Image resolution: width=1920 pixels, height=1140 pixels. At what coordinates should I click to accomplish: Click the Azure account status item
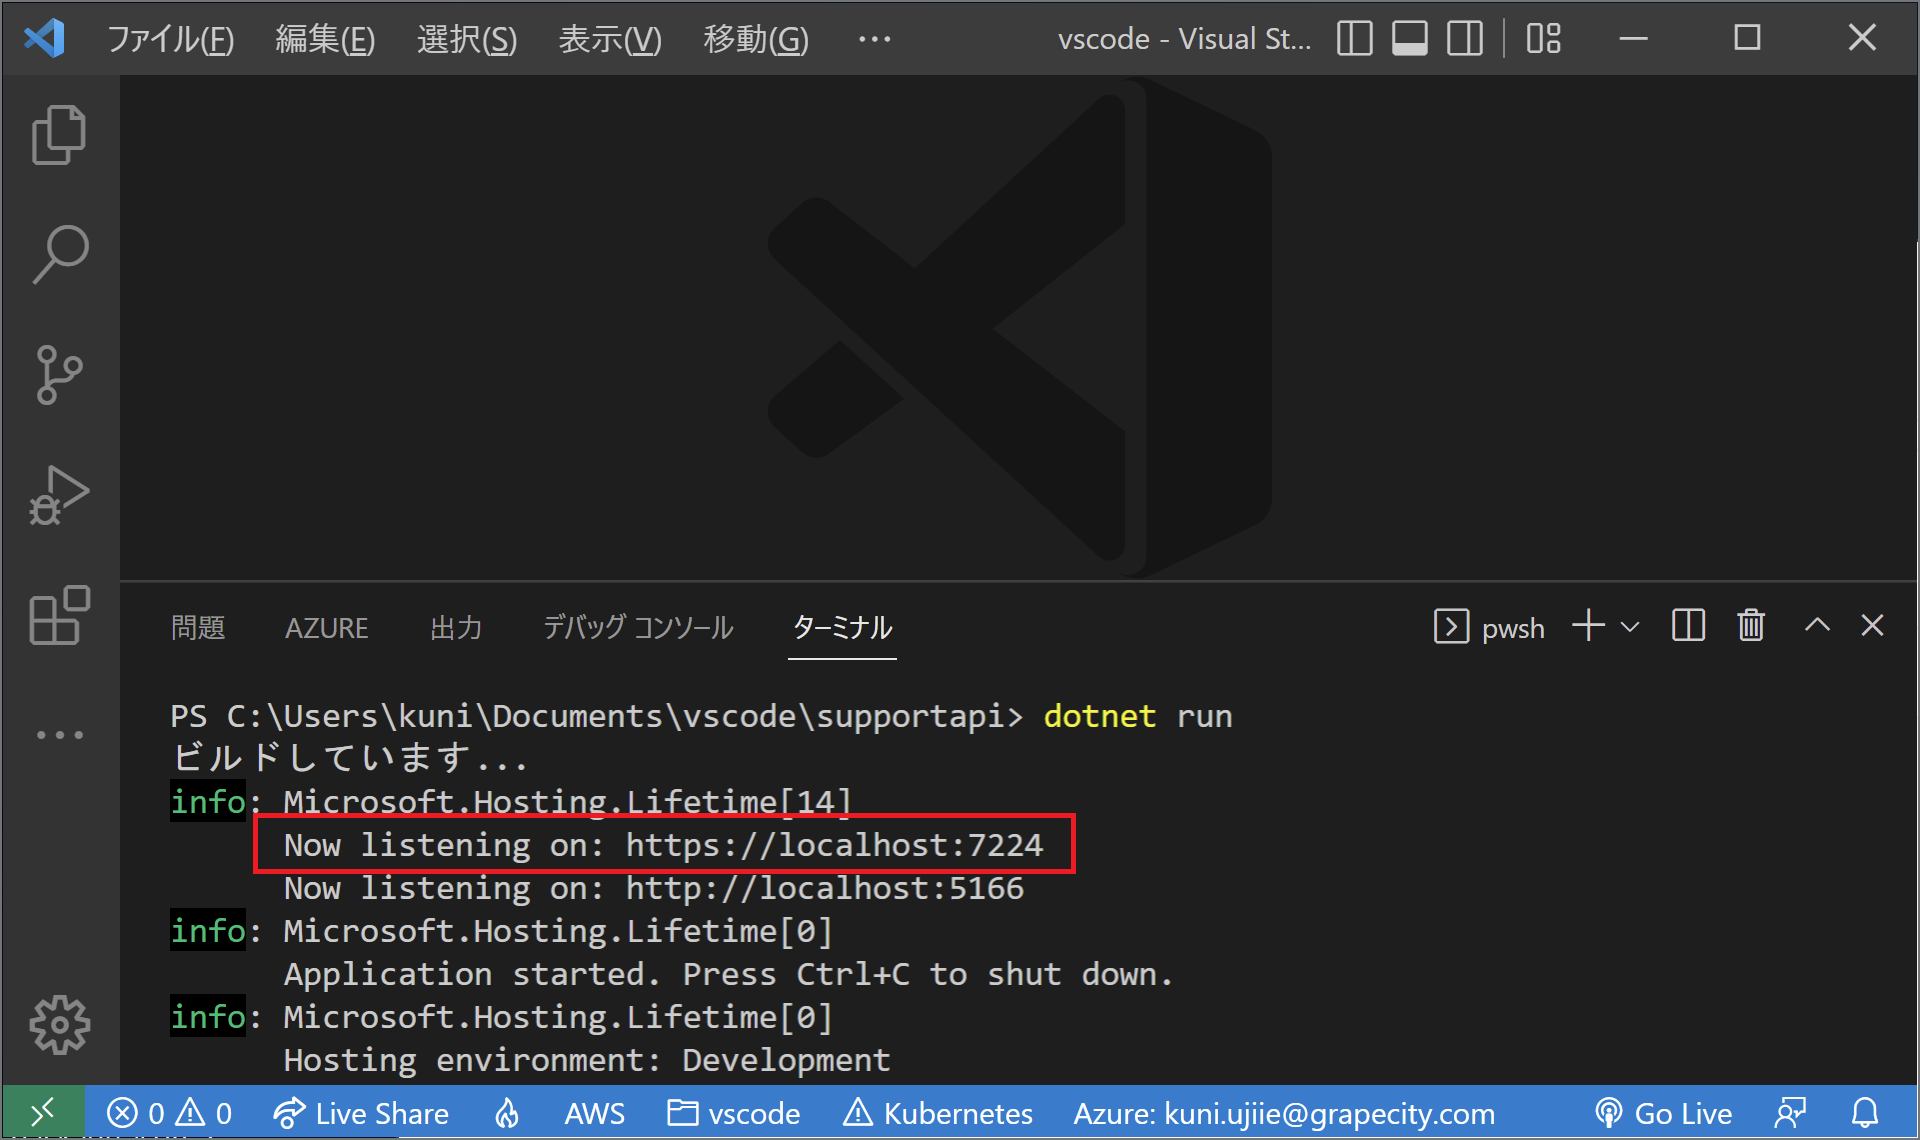tap(1284, 1113)
